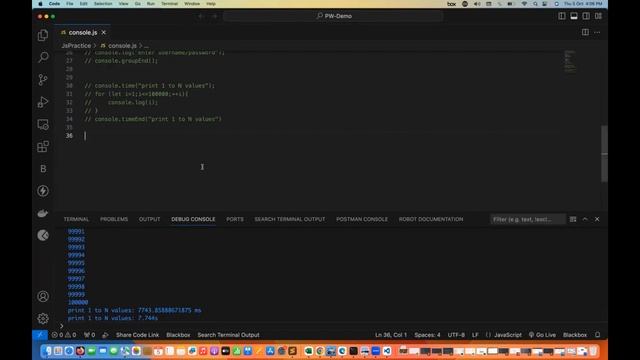Close the console.js editor tab

click(x=104, y=32)
